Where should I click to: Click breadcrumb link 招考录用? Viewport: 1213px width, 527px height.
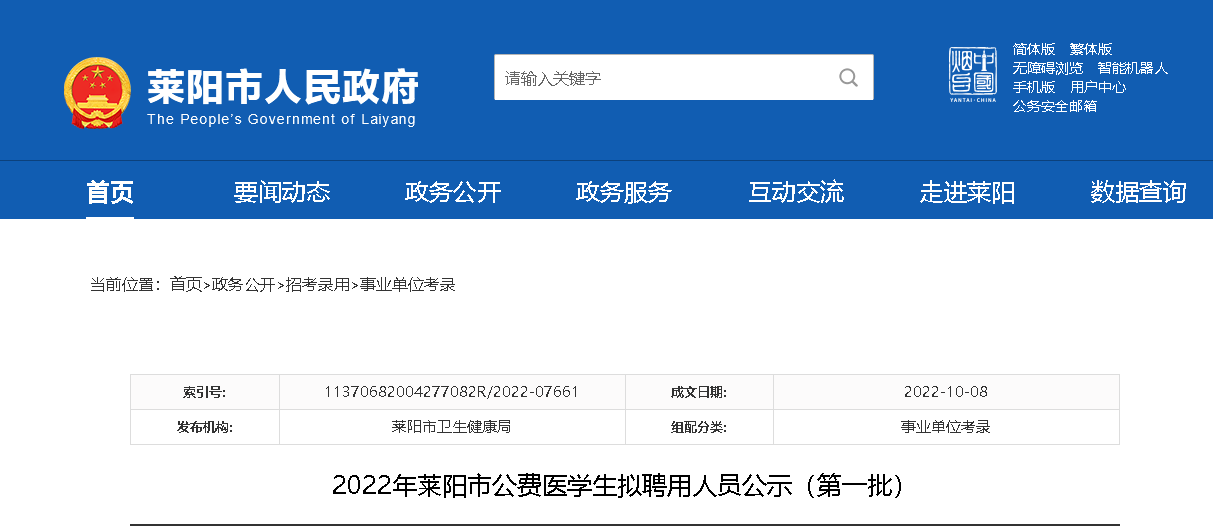pos(318,285)
